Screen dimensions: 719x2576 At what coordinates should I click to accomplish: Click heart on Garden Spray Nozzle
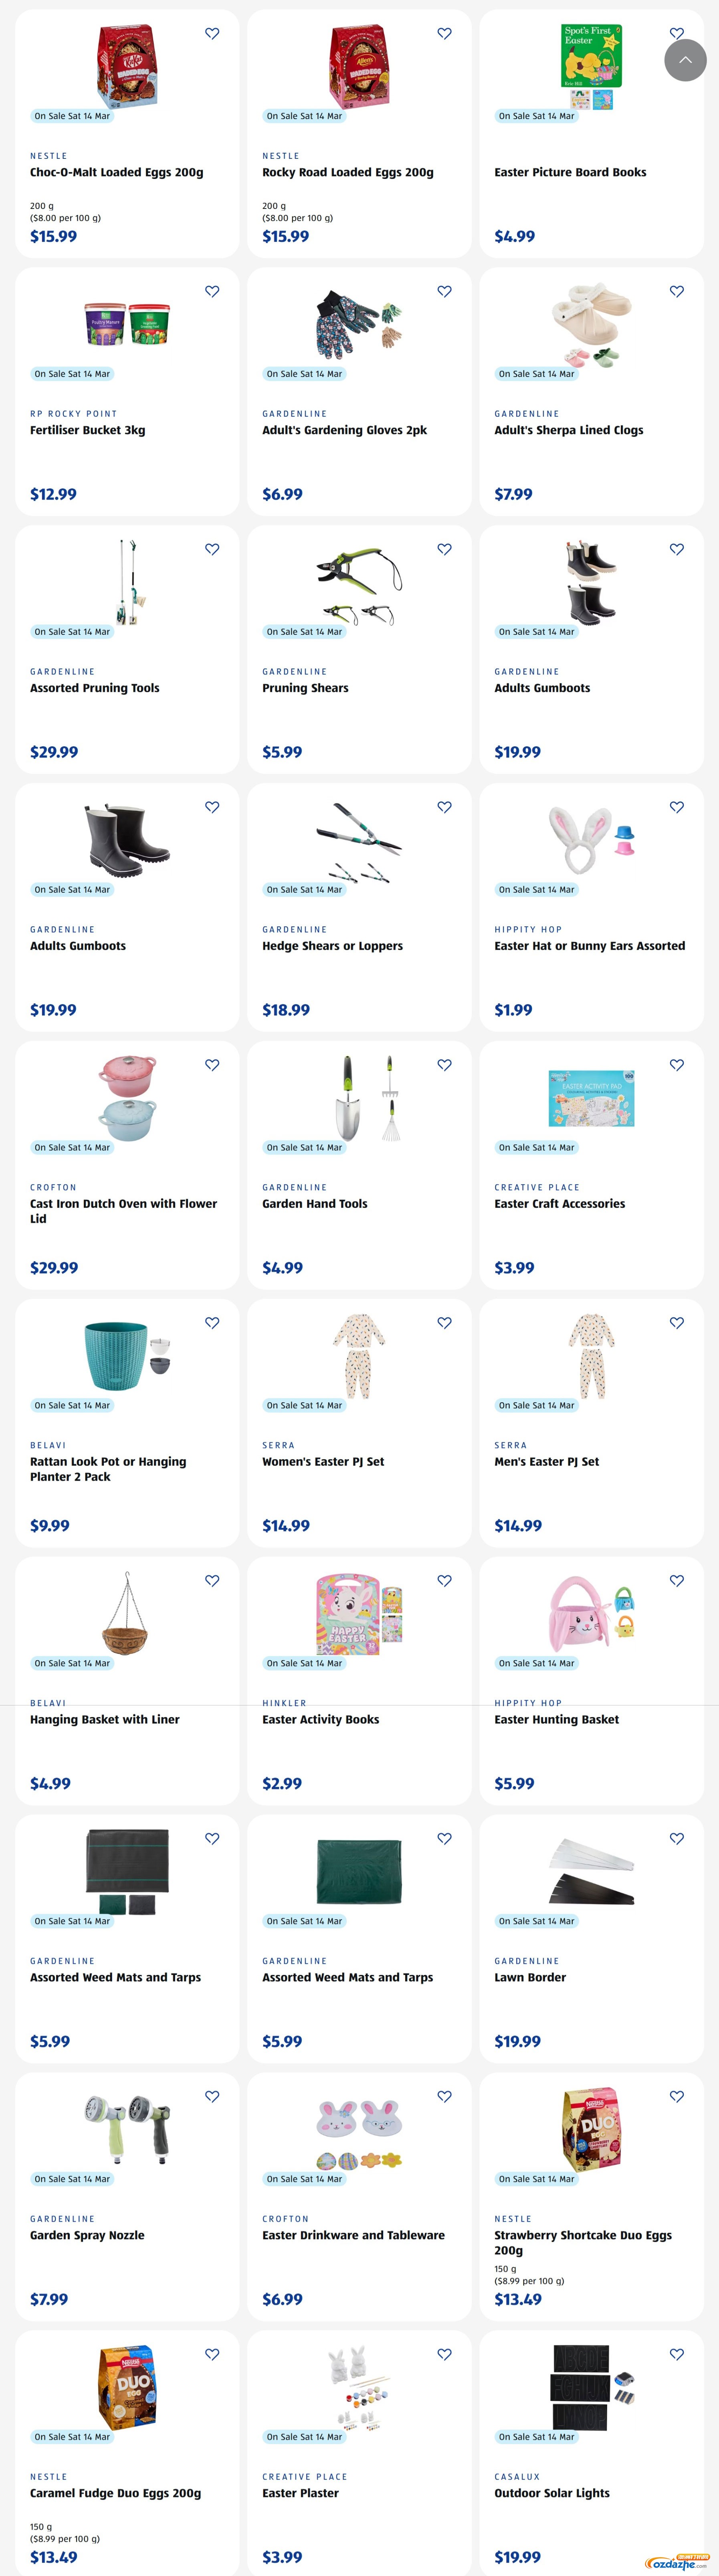[x=212, y=2096]
